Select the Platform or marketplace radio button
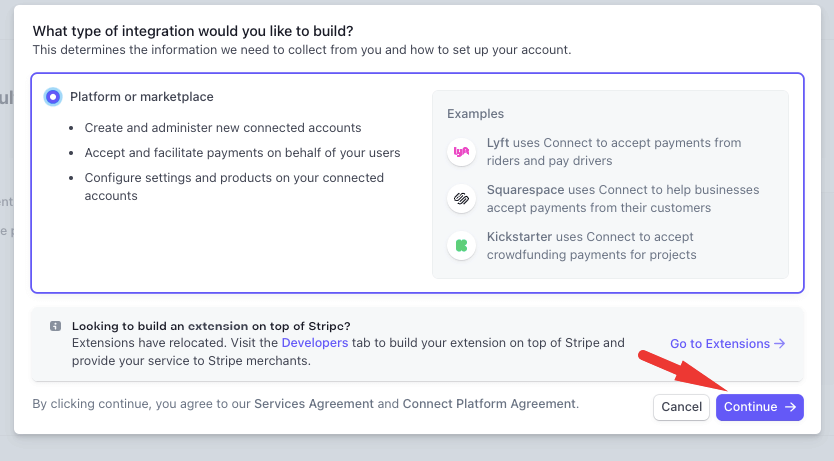Image resolution: width=834 pixels, height=461 pixels. click(53, 97)
